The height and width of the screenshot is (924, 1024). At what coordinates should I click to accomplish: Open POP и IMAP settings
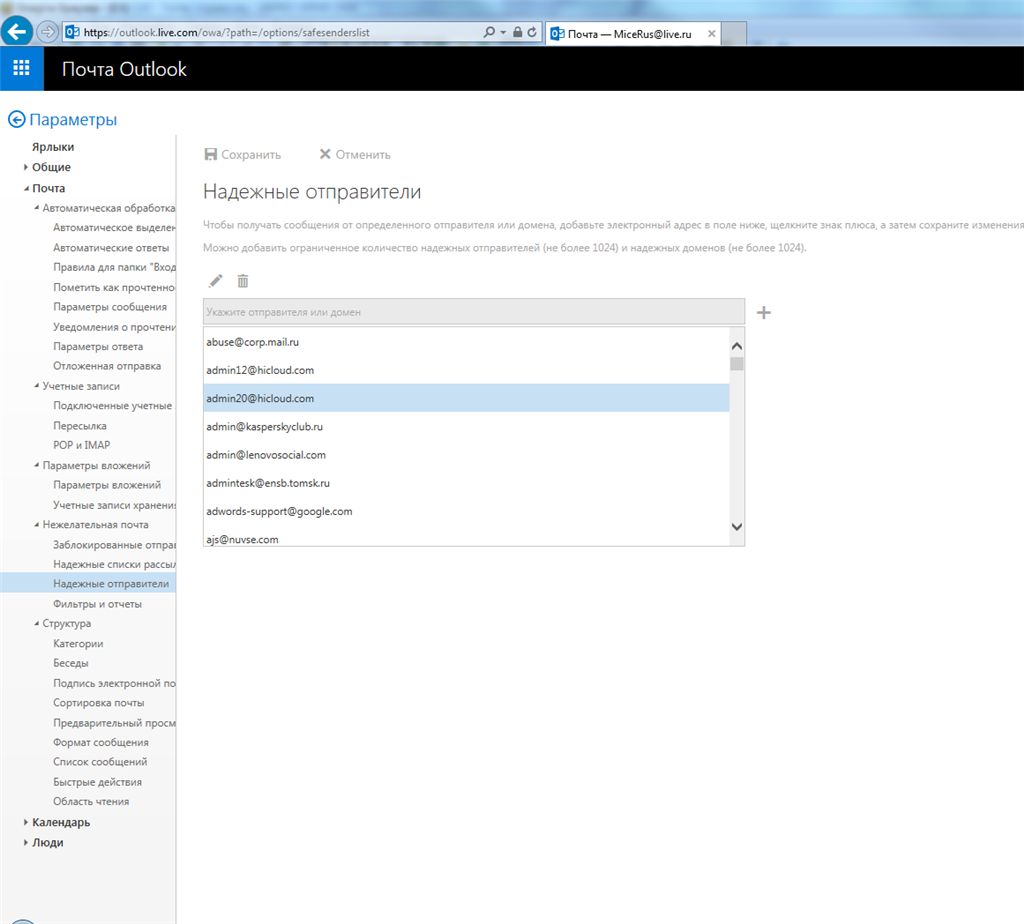click(82, 445)
